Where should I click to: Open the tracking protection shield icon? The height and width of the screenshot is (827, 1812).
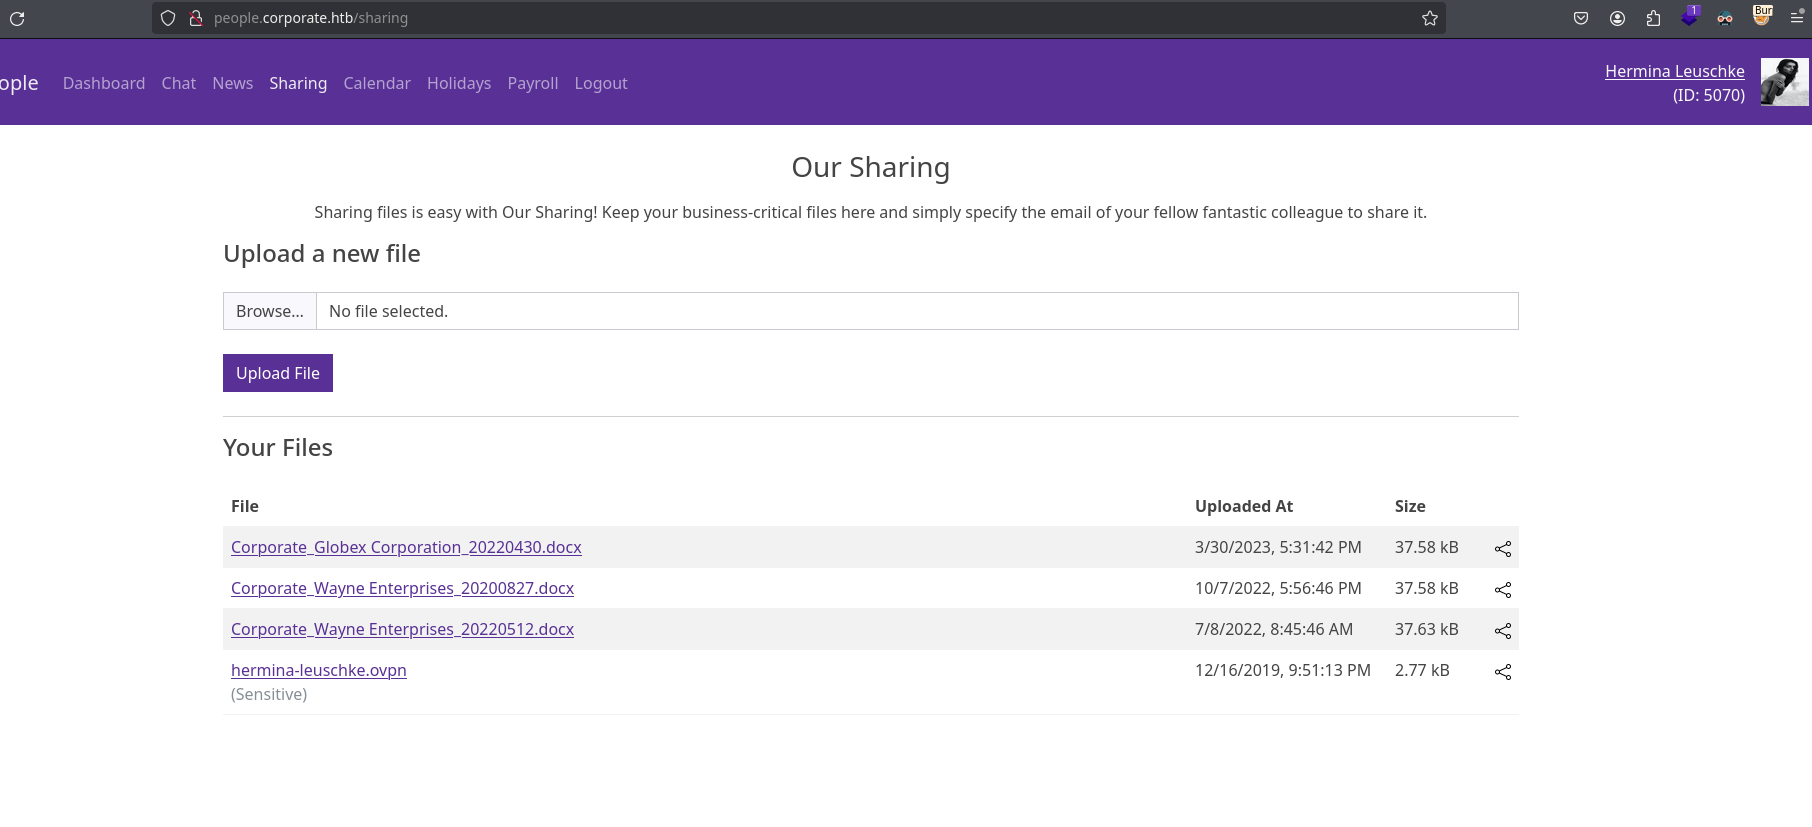168,18
